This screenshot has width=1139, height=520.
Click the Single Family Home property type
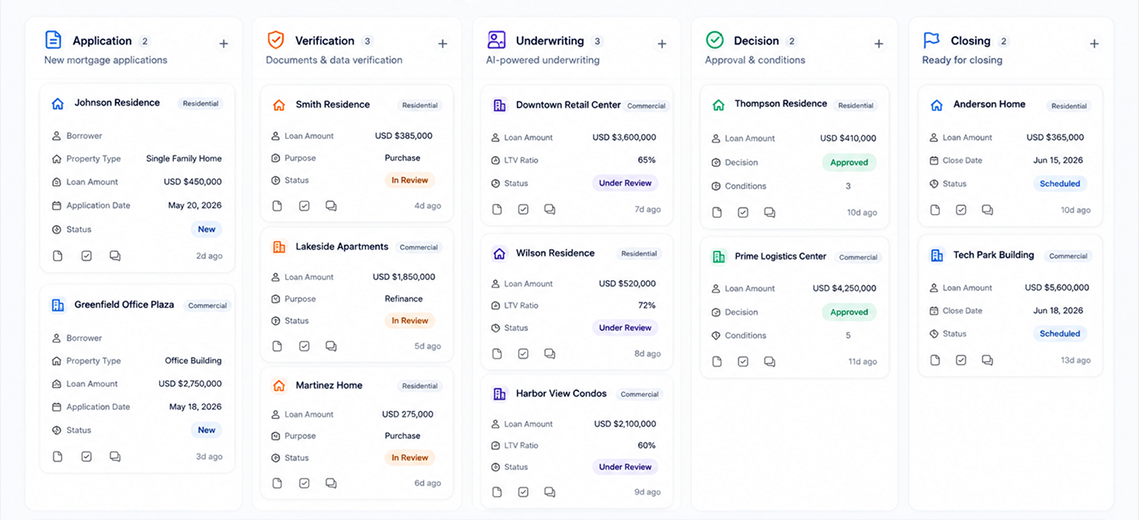point(184,158)
